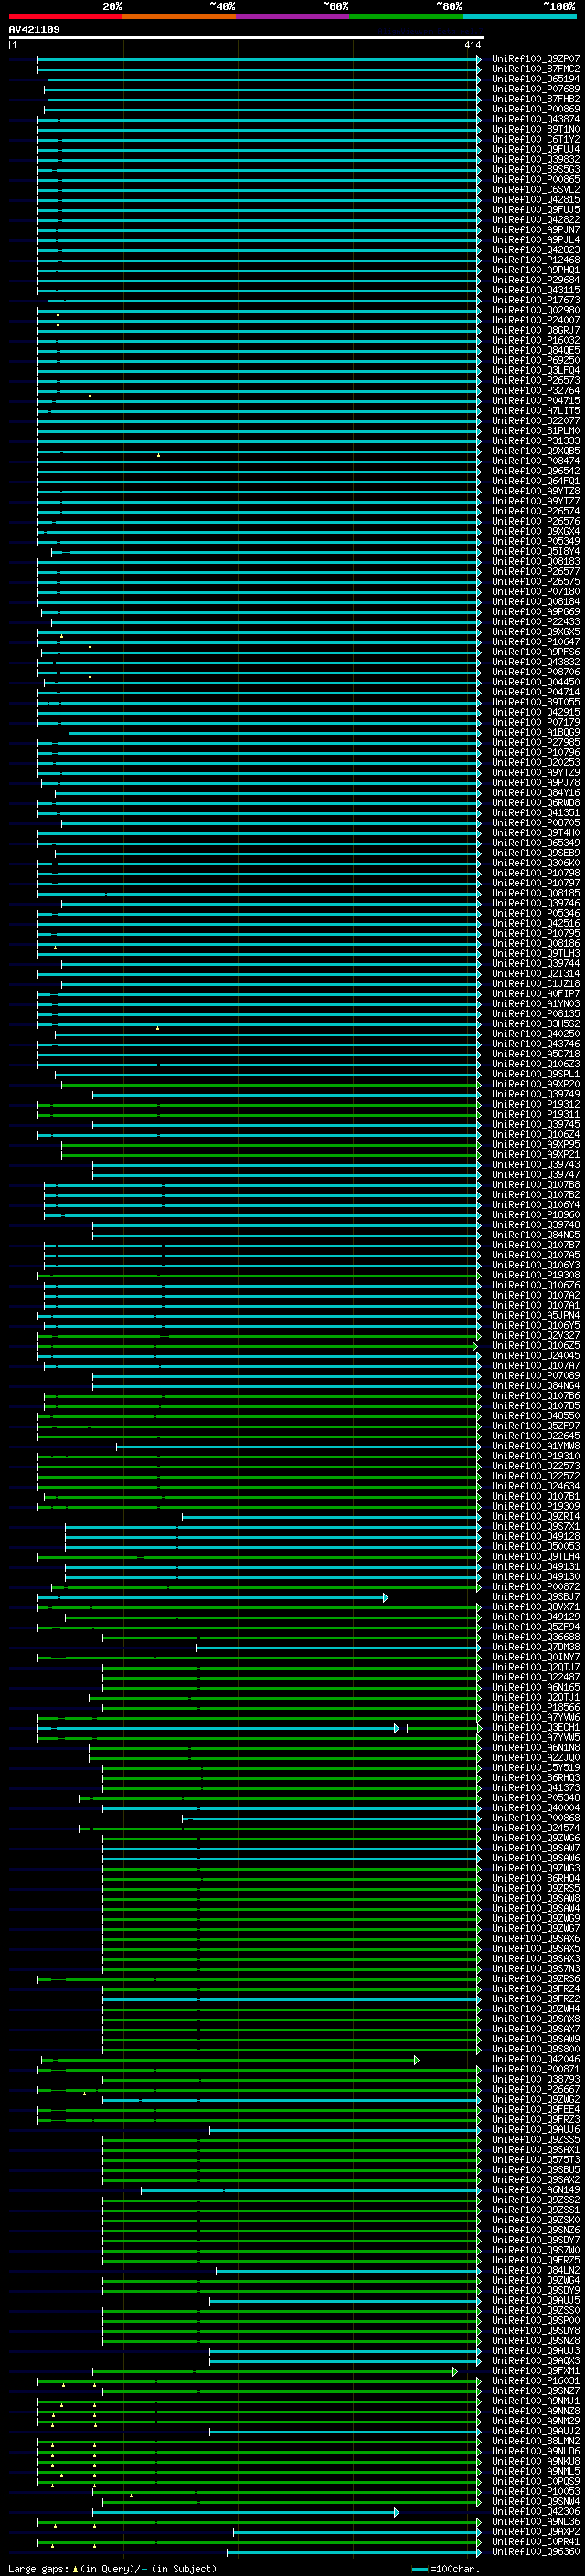585x2576 pixels.
Task: Select hit label UniRef100_P00865
Action: click(x=535, y=179)
